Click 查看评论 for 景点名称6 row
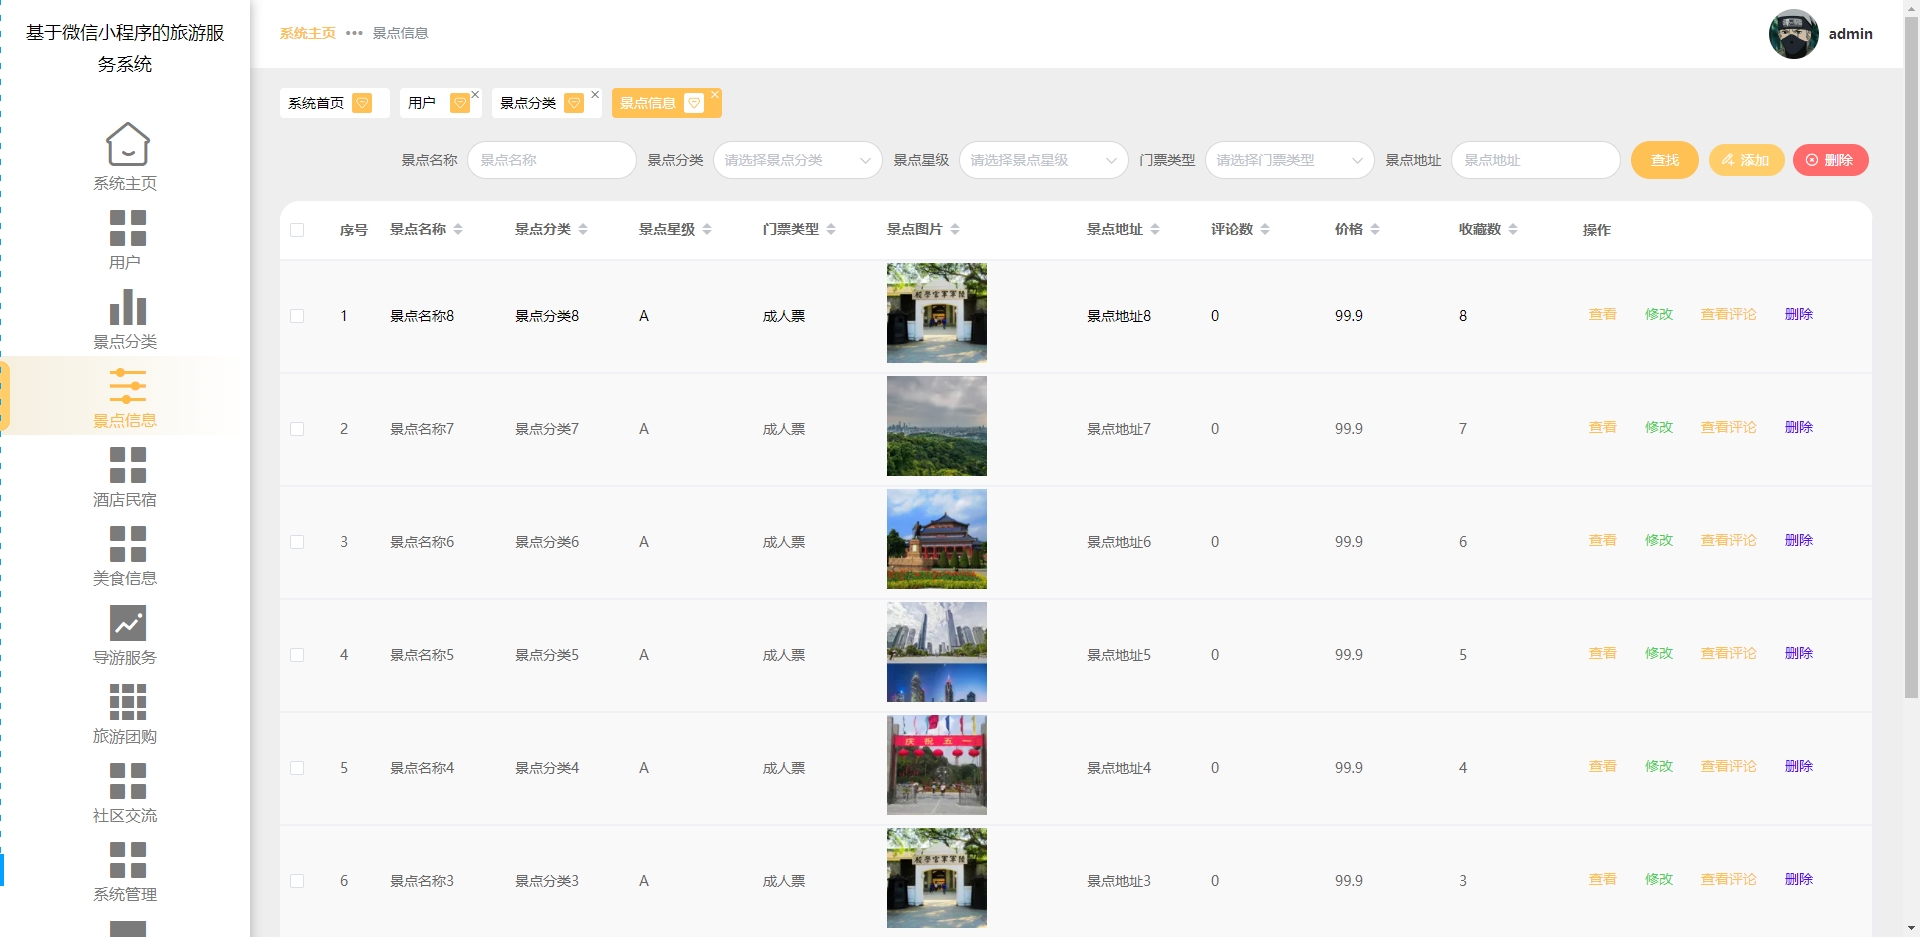1920x937 pixels. pos(1729,540)
